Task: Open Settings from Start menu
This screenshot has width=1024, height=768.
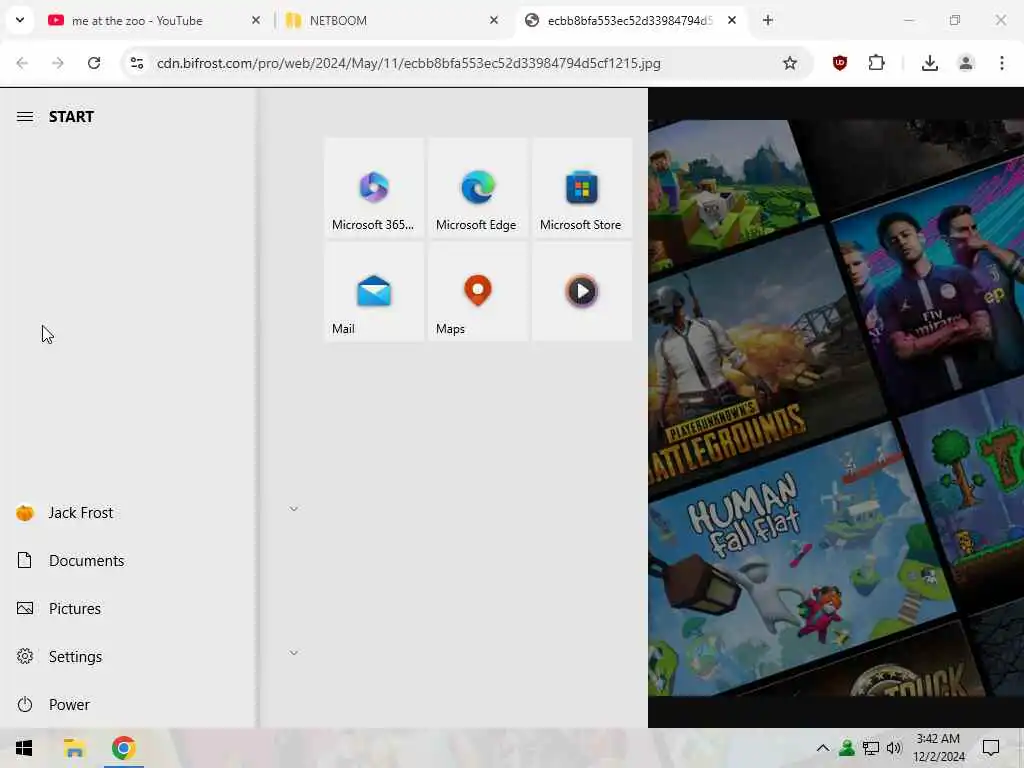Action: (127, 656)
